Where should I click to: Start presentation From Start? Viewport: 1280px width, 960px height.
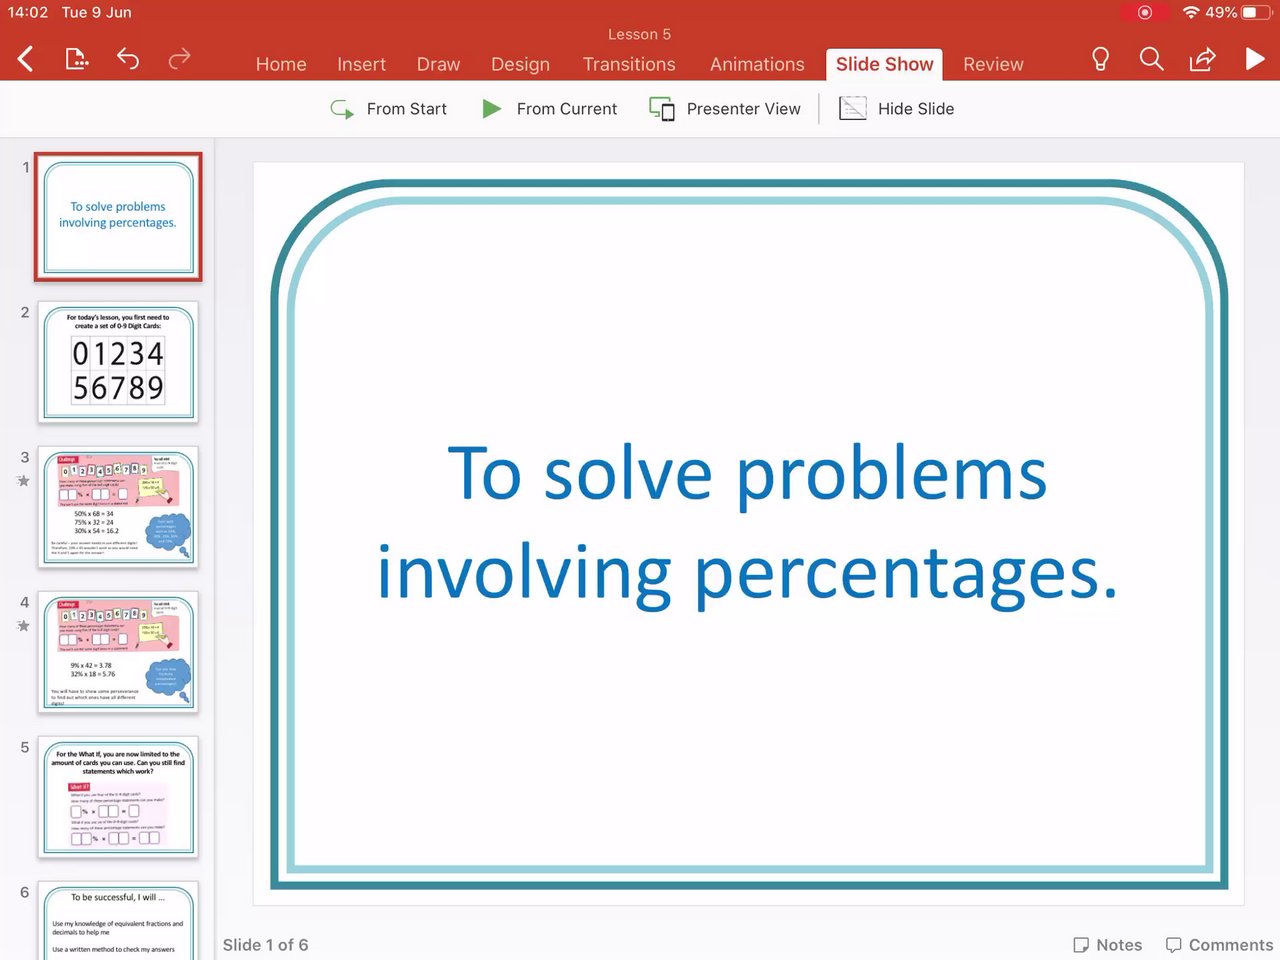(x=388, y=109)
